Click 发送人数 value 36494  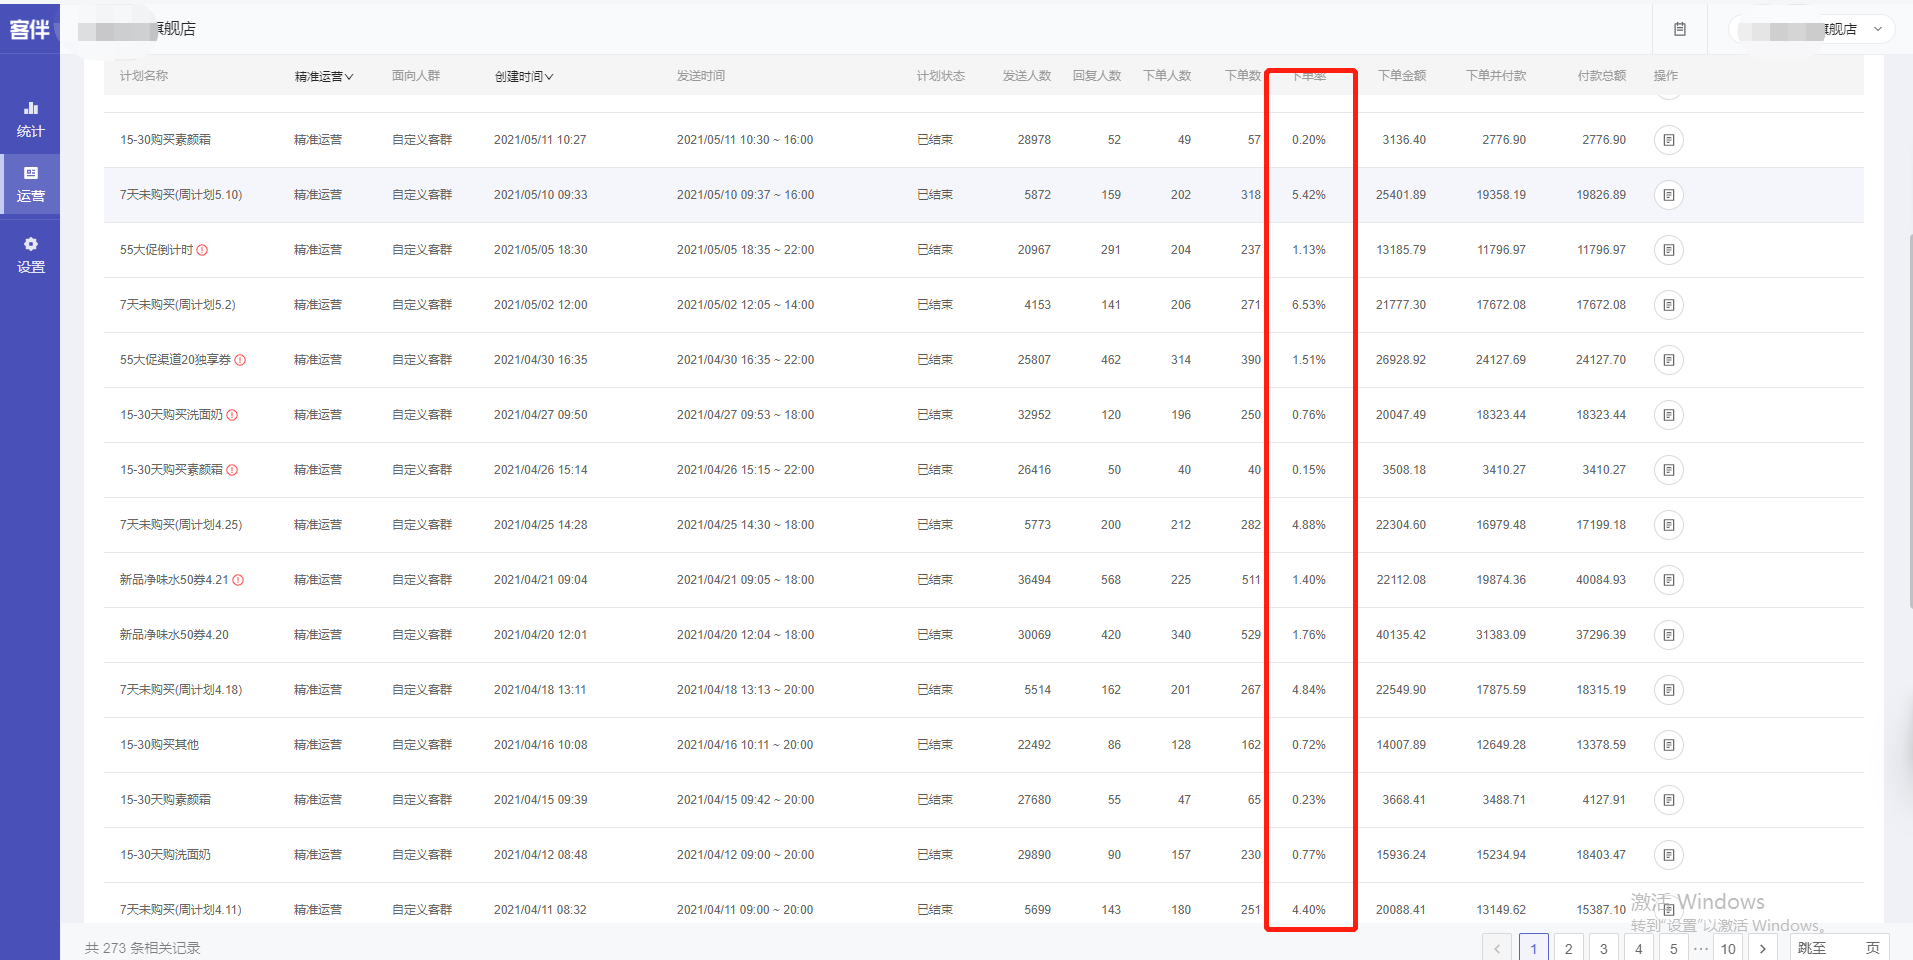click(1034, 580)
